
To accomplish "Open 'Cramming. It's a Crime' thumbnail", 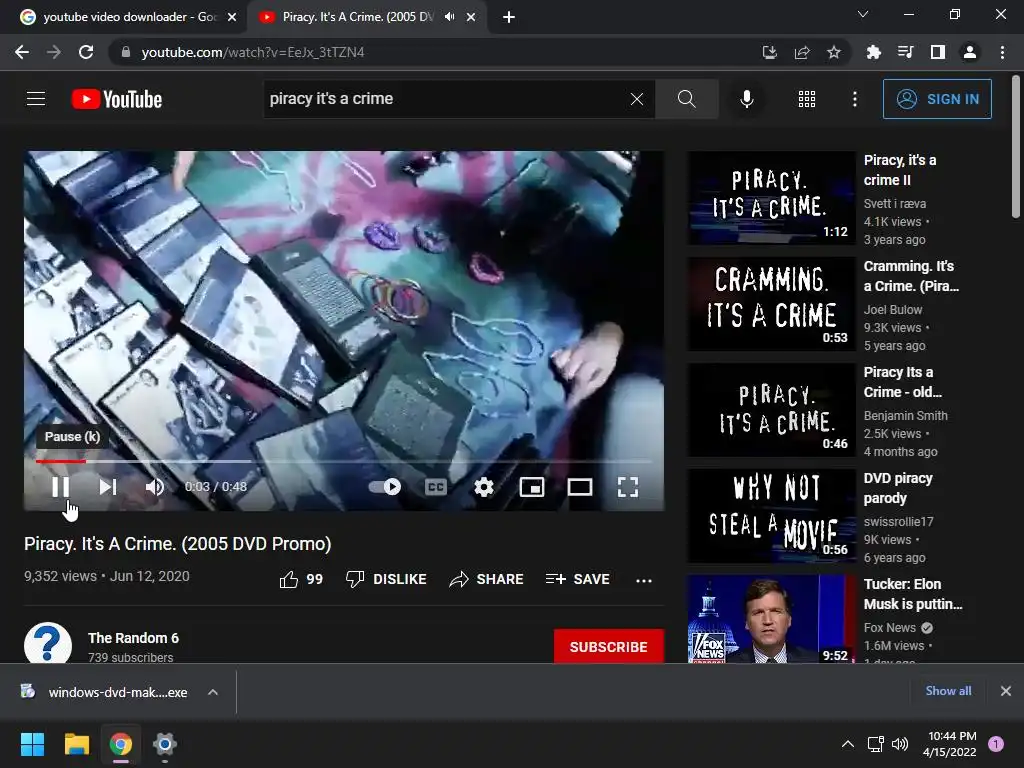I will [x=771, y=304].
